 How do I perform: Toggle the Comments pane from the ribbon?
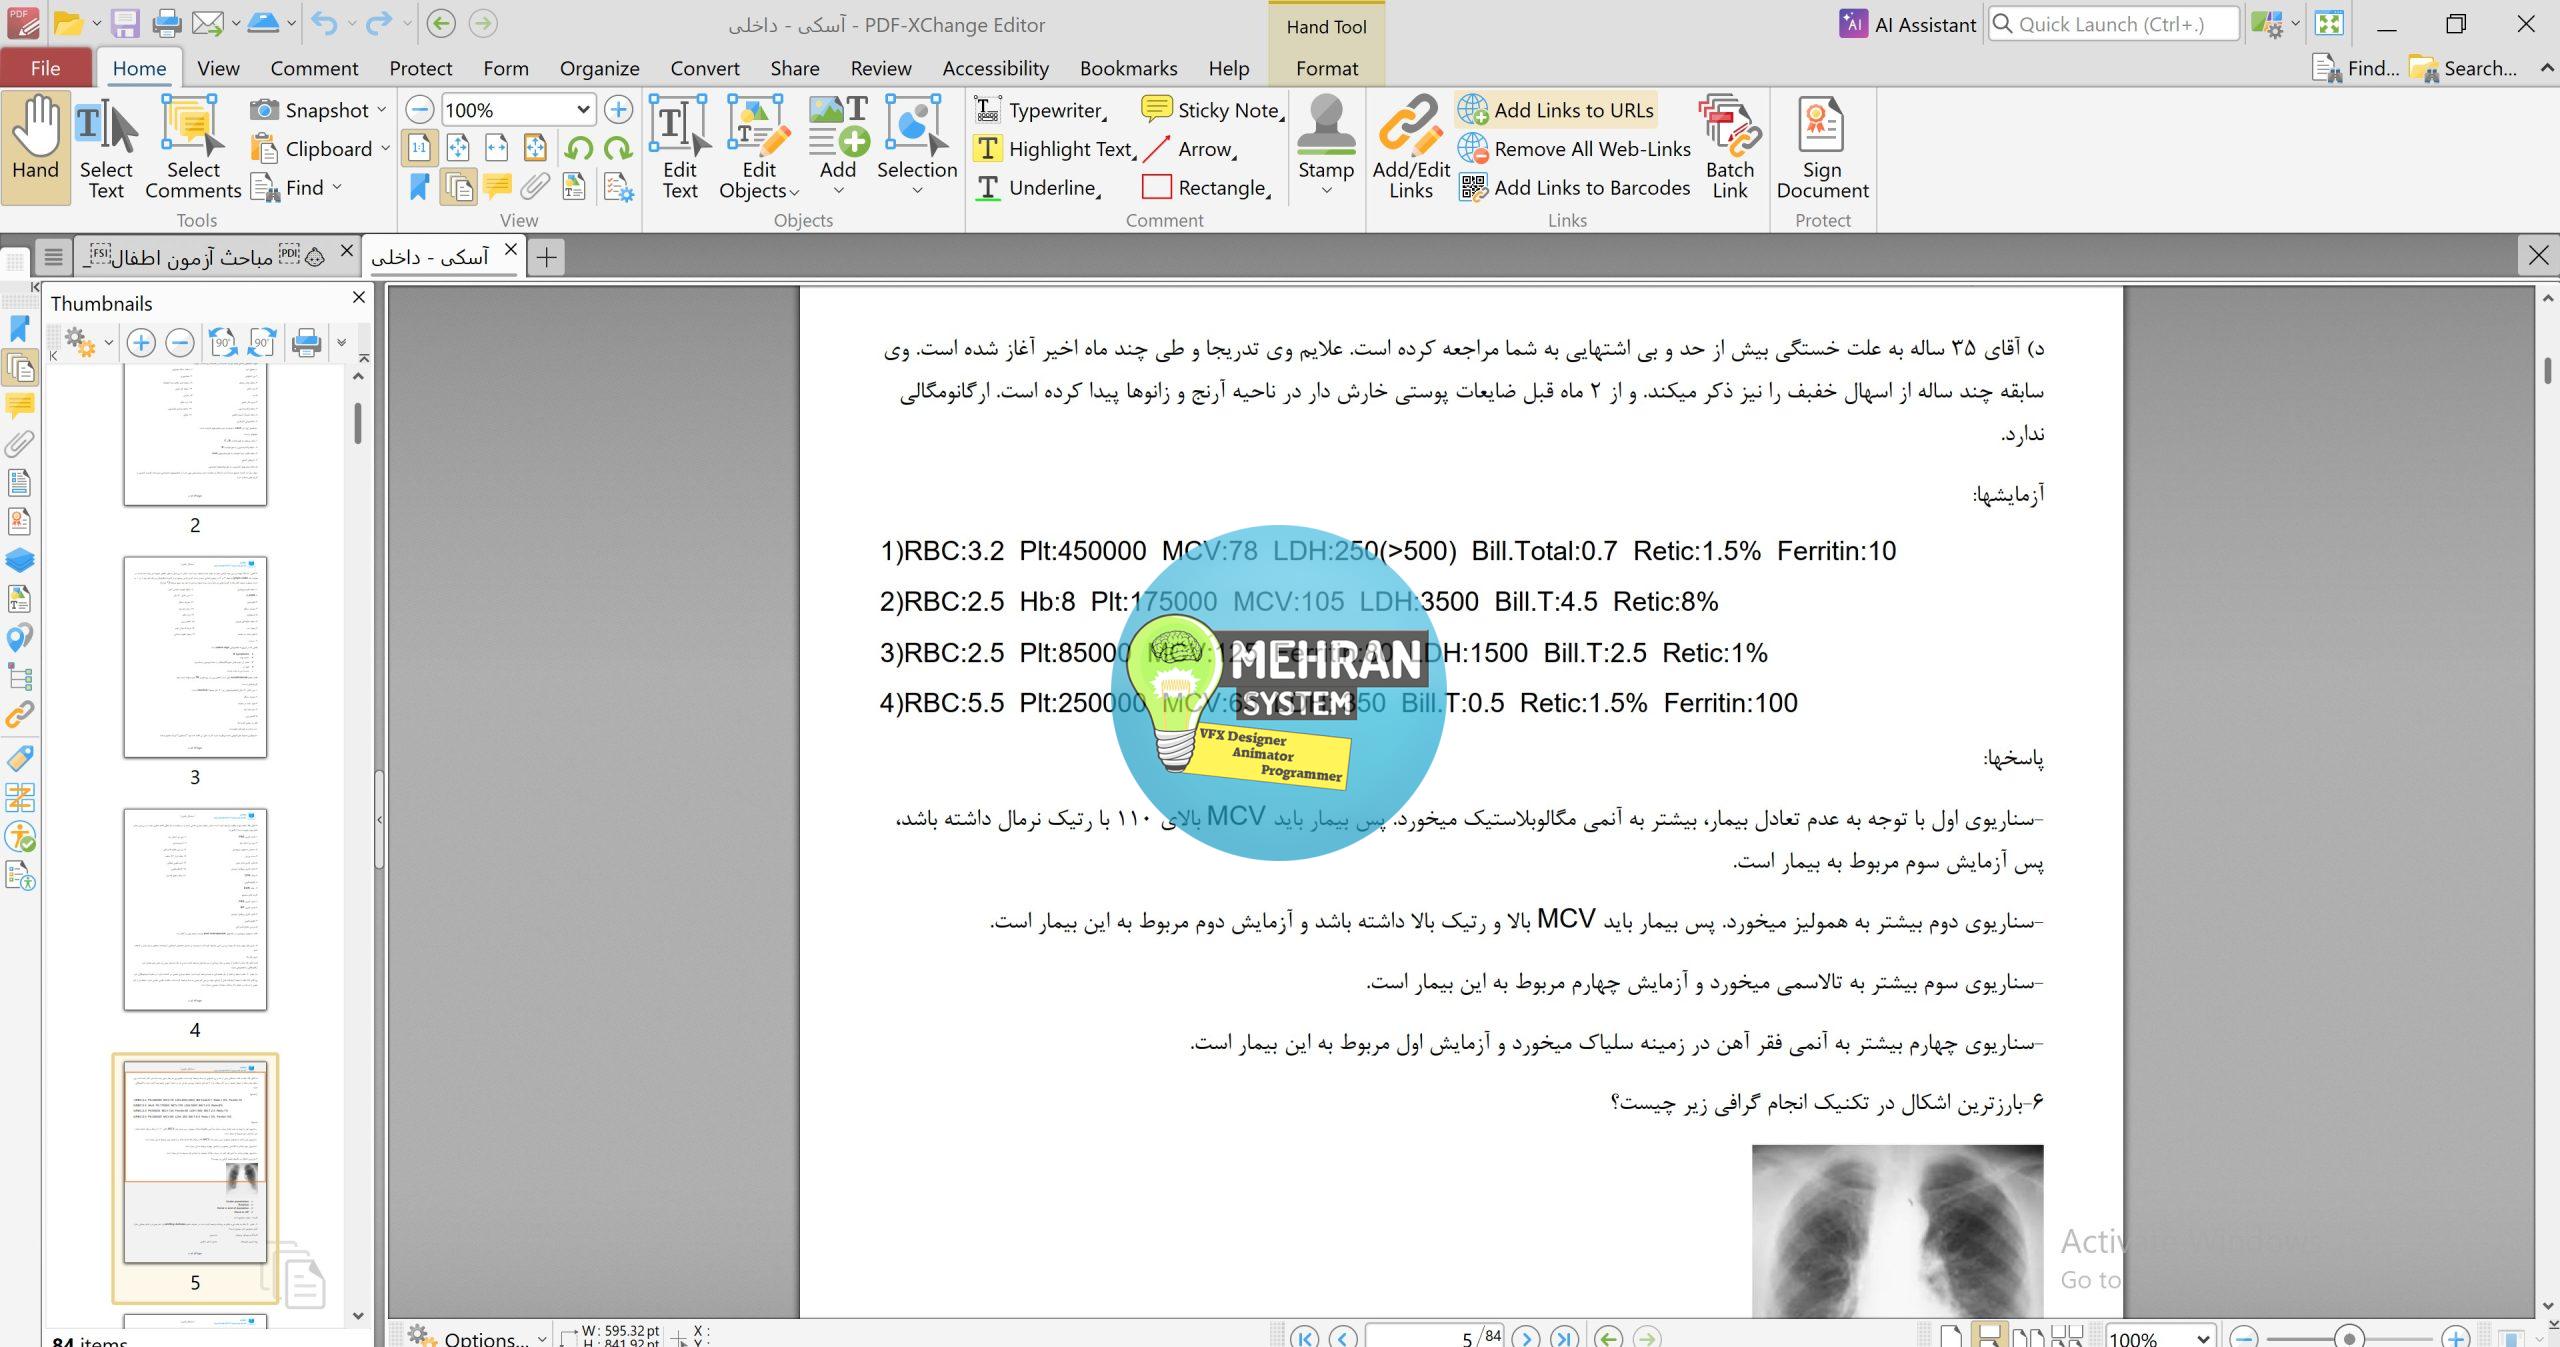tap(497, 187)
